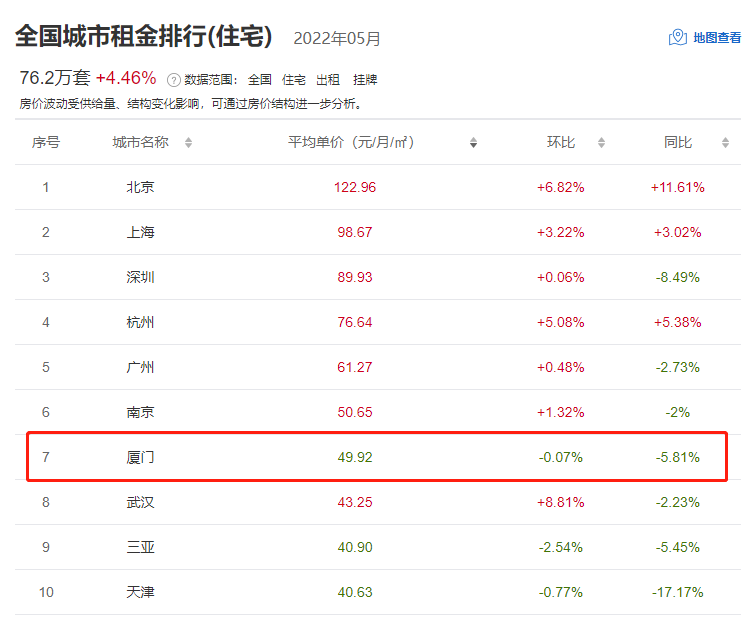Select the 住宅 filter tag
747x621 pixels.
pos(293,80)
